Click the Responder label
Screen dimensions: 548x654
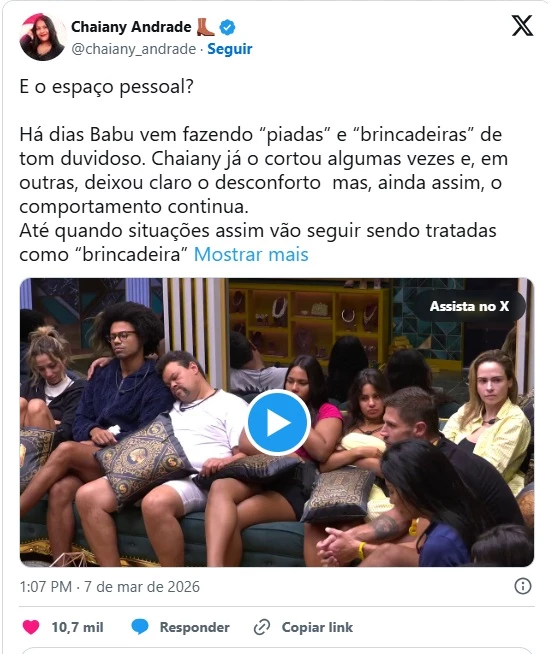click(x=194, y=627)
